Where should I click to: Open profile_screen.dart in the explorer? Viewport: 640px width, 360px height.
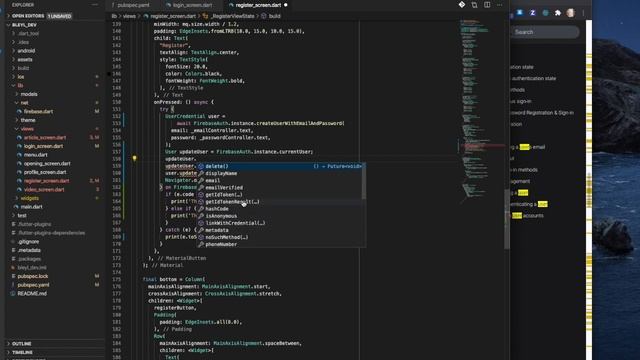[x=45, y=172]
